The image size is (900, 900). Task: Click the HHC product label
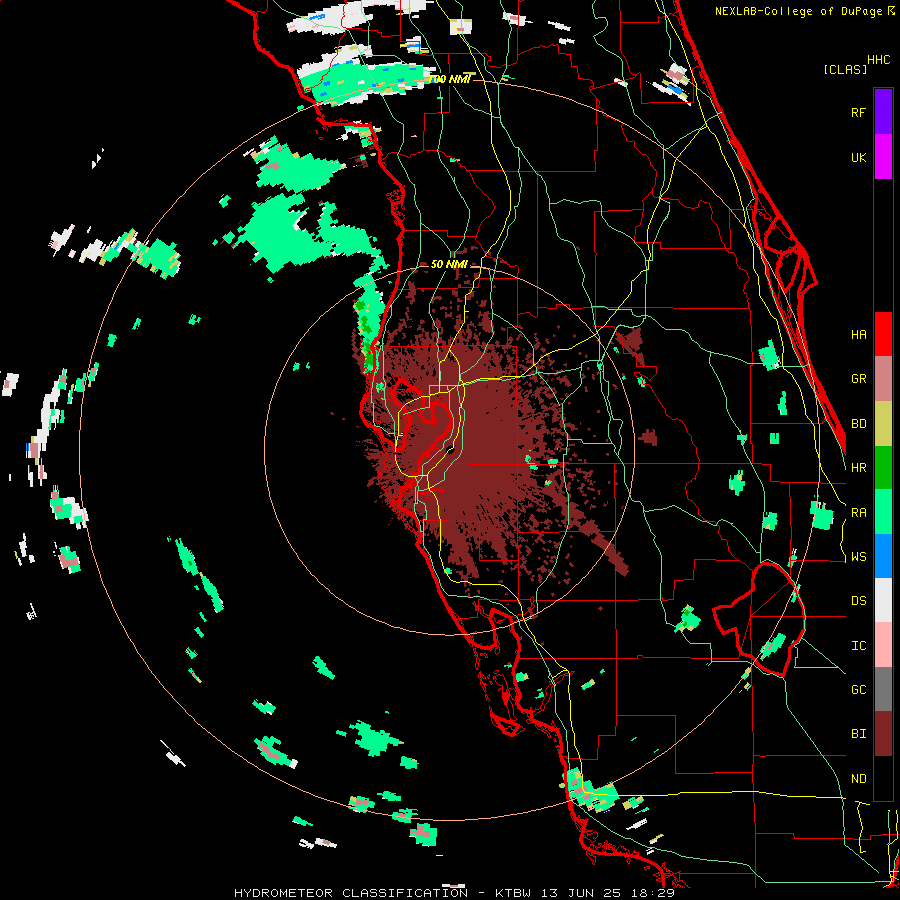pyautogui.click(x=879, y=60)
